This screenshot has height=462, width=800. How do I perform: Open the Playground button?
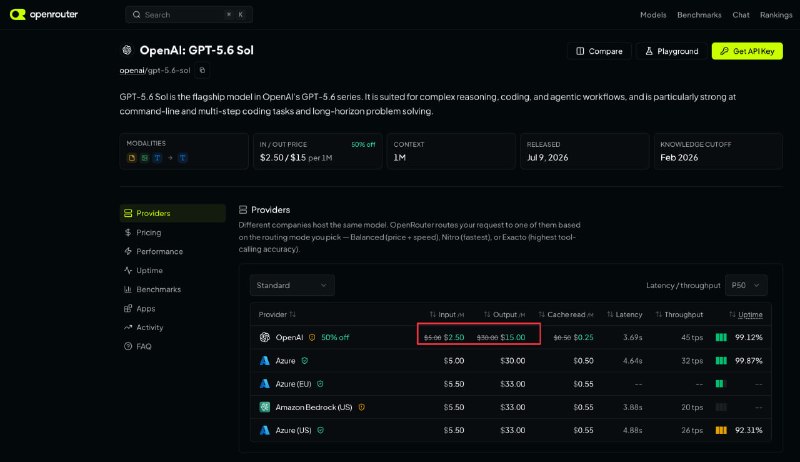(671, 51)
